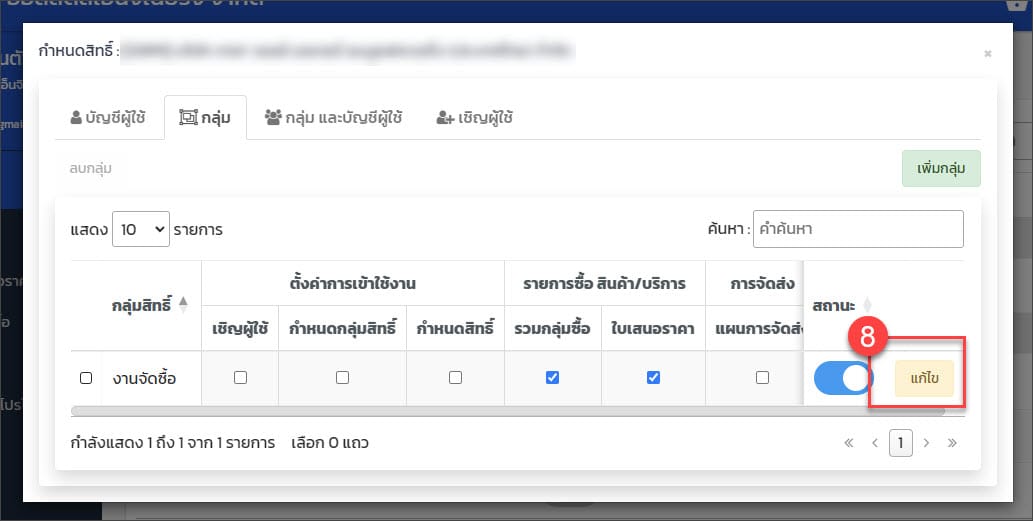Uncheck ใบเสนอราคา permission checkbox
This screenshot has height=521, width=1033.
click(x=653, y=378)
